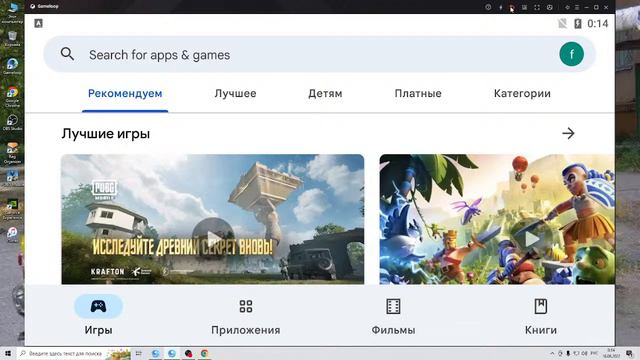Screen dimensions: 640x360
Task: Select the Приложения grid icon
Action: click(x=246, y=306)
